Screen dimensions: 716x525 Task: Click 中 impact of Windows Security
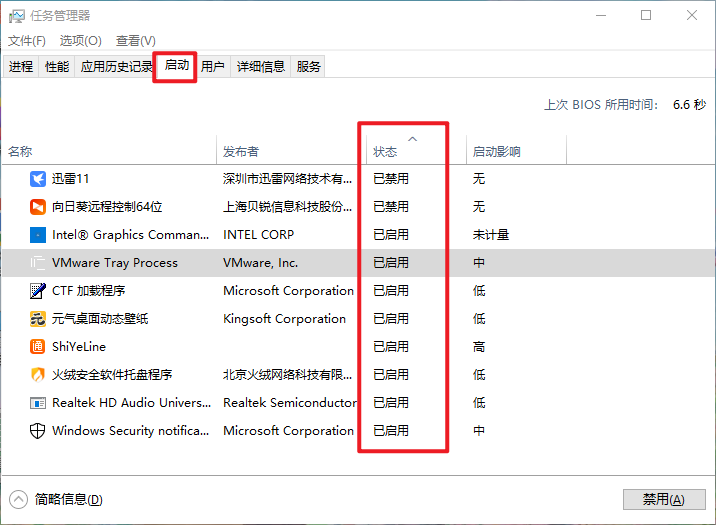479,430
